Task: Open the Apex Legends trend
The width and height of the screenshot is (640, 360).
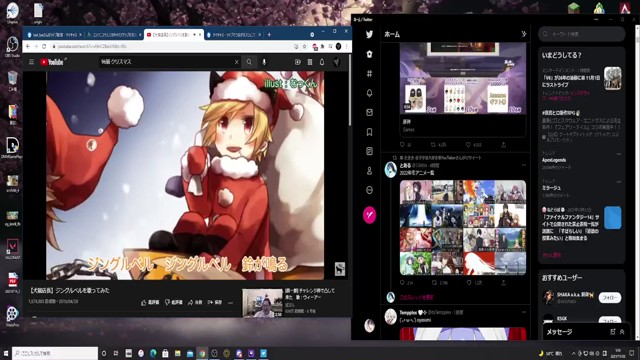Action: point(554,160)
